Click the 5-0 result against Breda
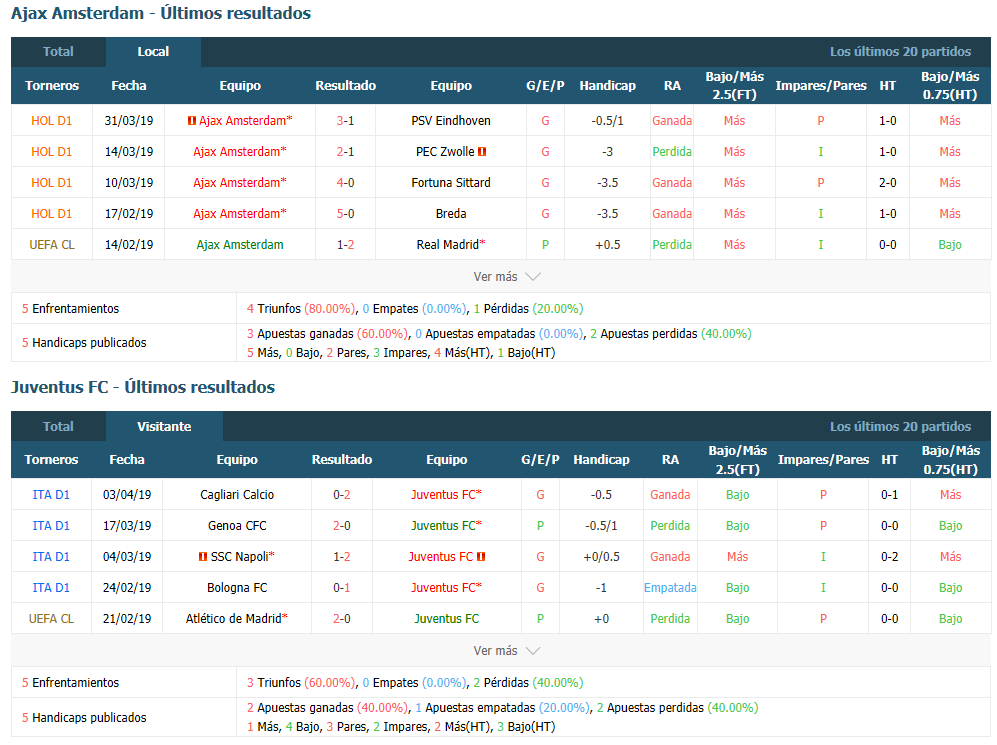The width and height of the screenshot is (997, 745). tap(345, 214)
